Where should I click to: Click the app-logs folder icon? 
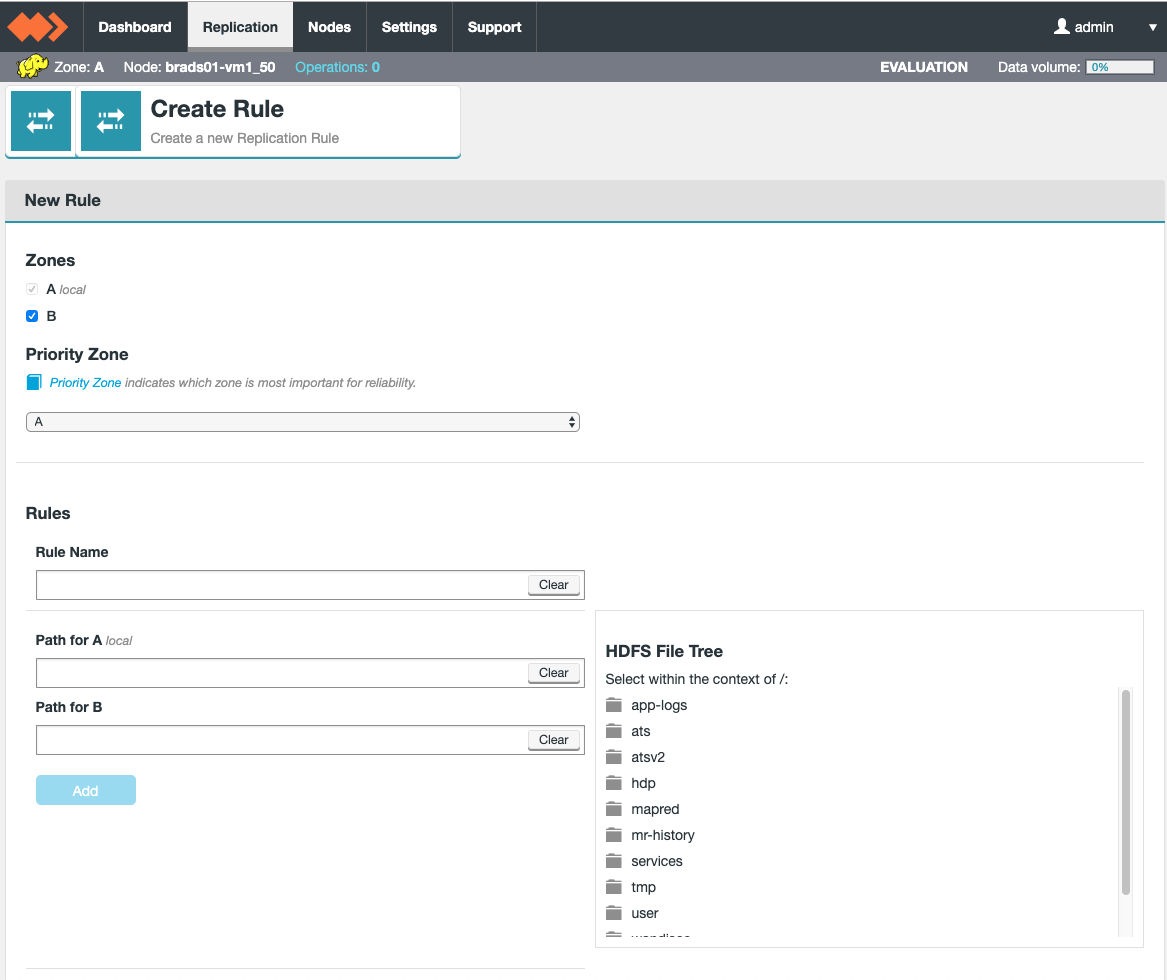pyautogui.click(x=614, y=705)
